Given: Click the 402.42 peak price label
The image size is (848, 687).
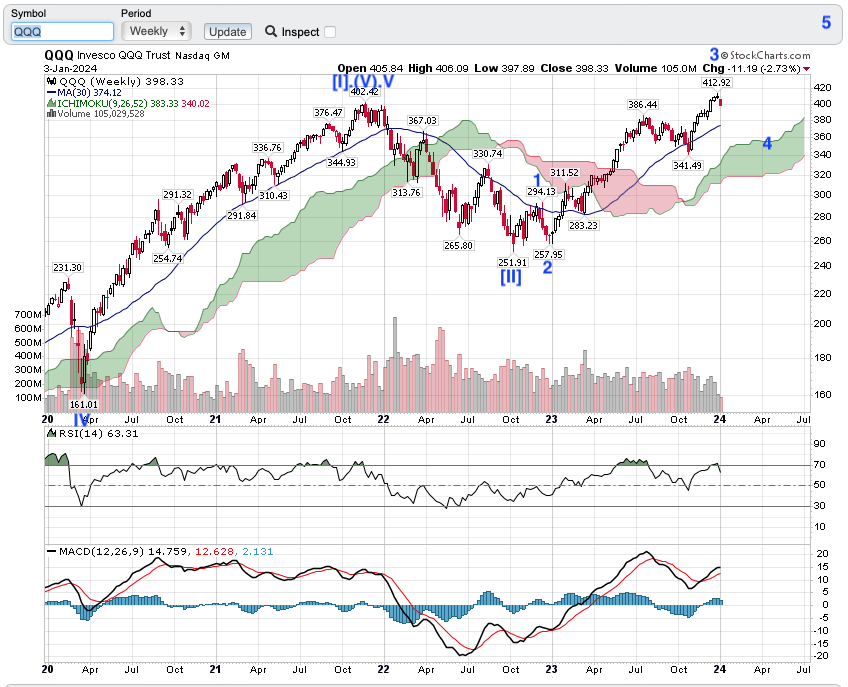Looking at the screenshot, I should click(365, 91).
